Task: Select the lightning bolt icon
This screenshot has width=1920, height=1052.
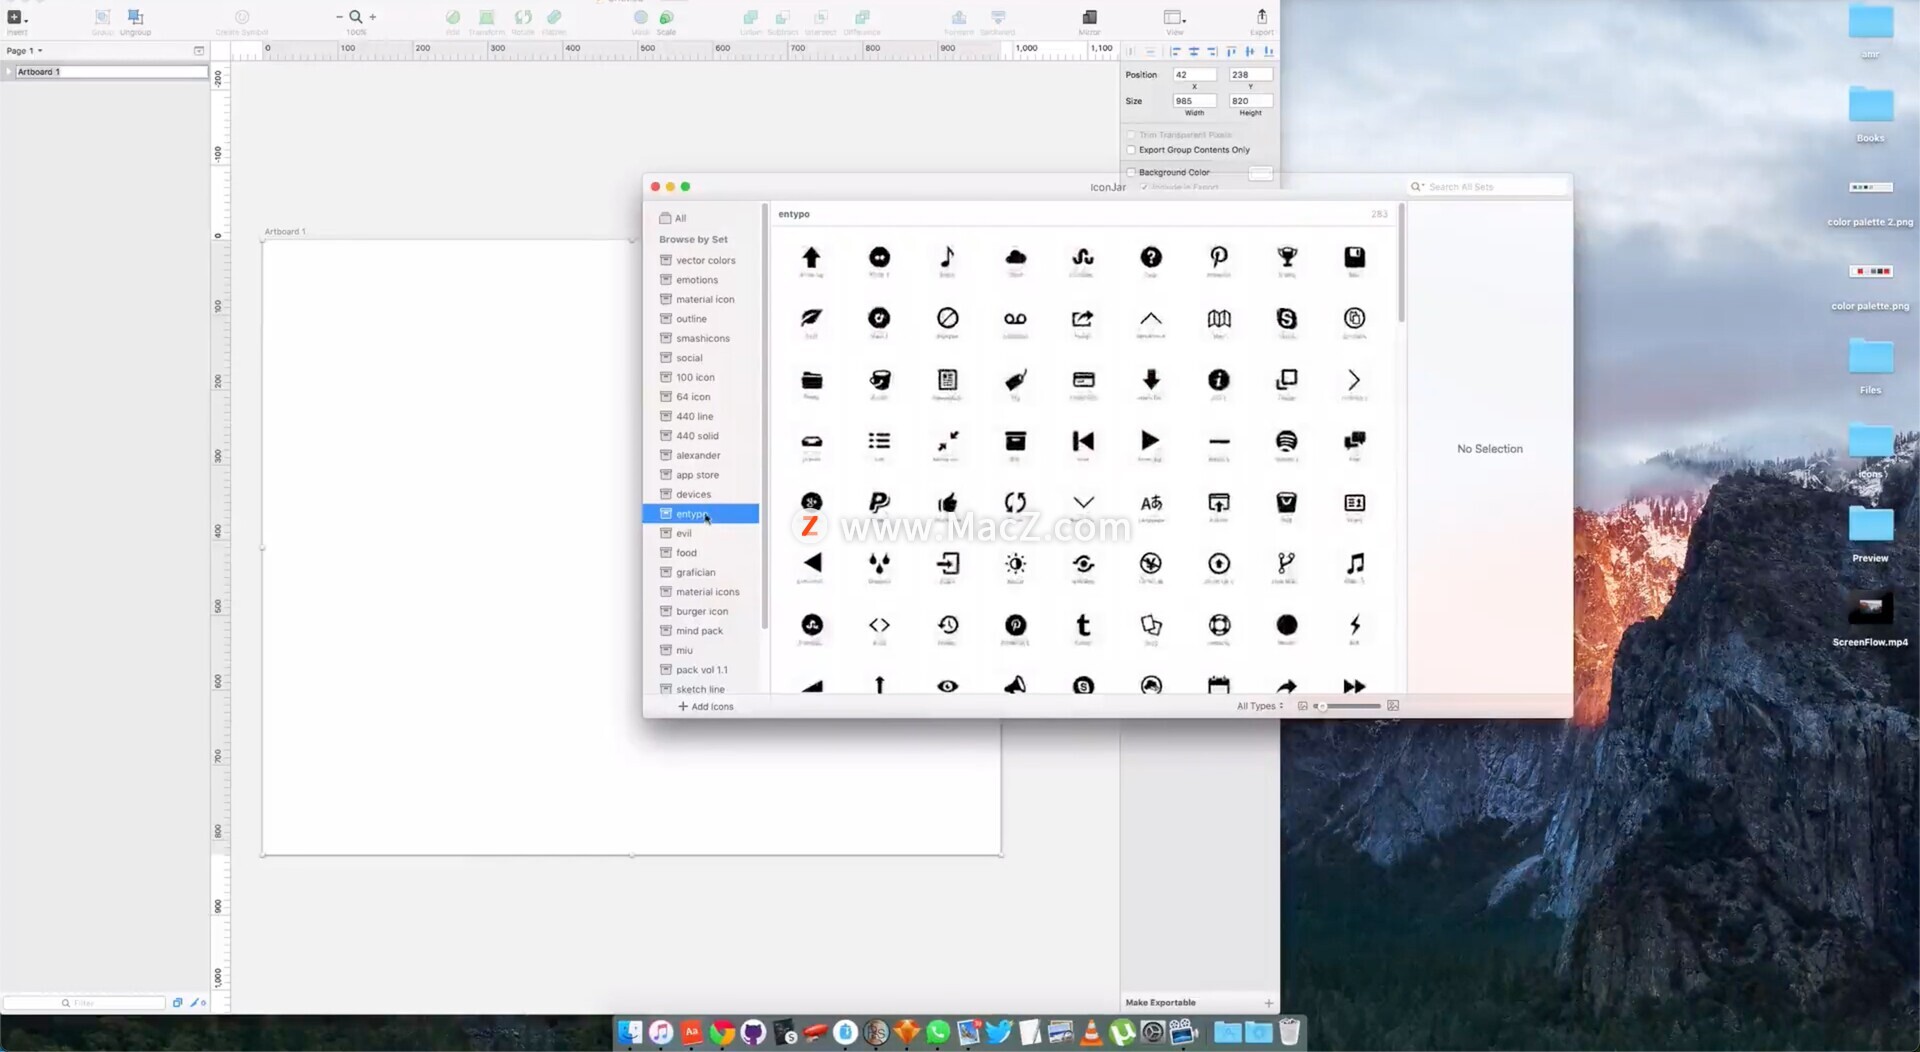Action: (x=1355, y=625)
